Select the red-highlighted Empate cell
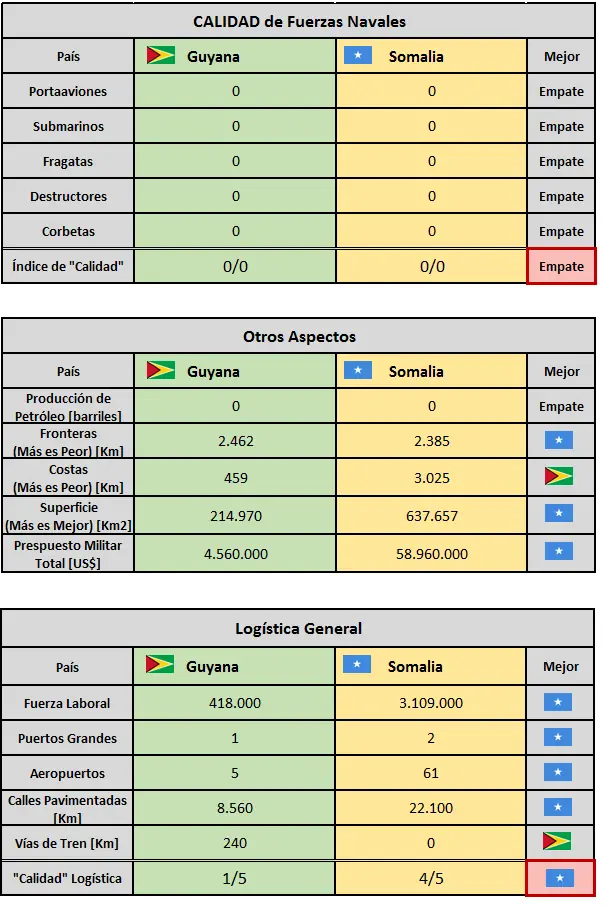Screen dimensions: 605x908 click(x=561, y=267)
